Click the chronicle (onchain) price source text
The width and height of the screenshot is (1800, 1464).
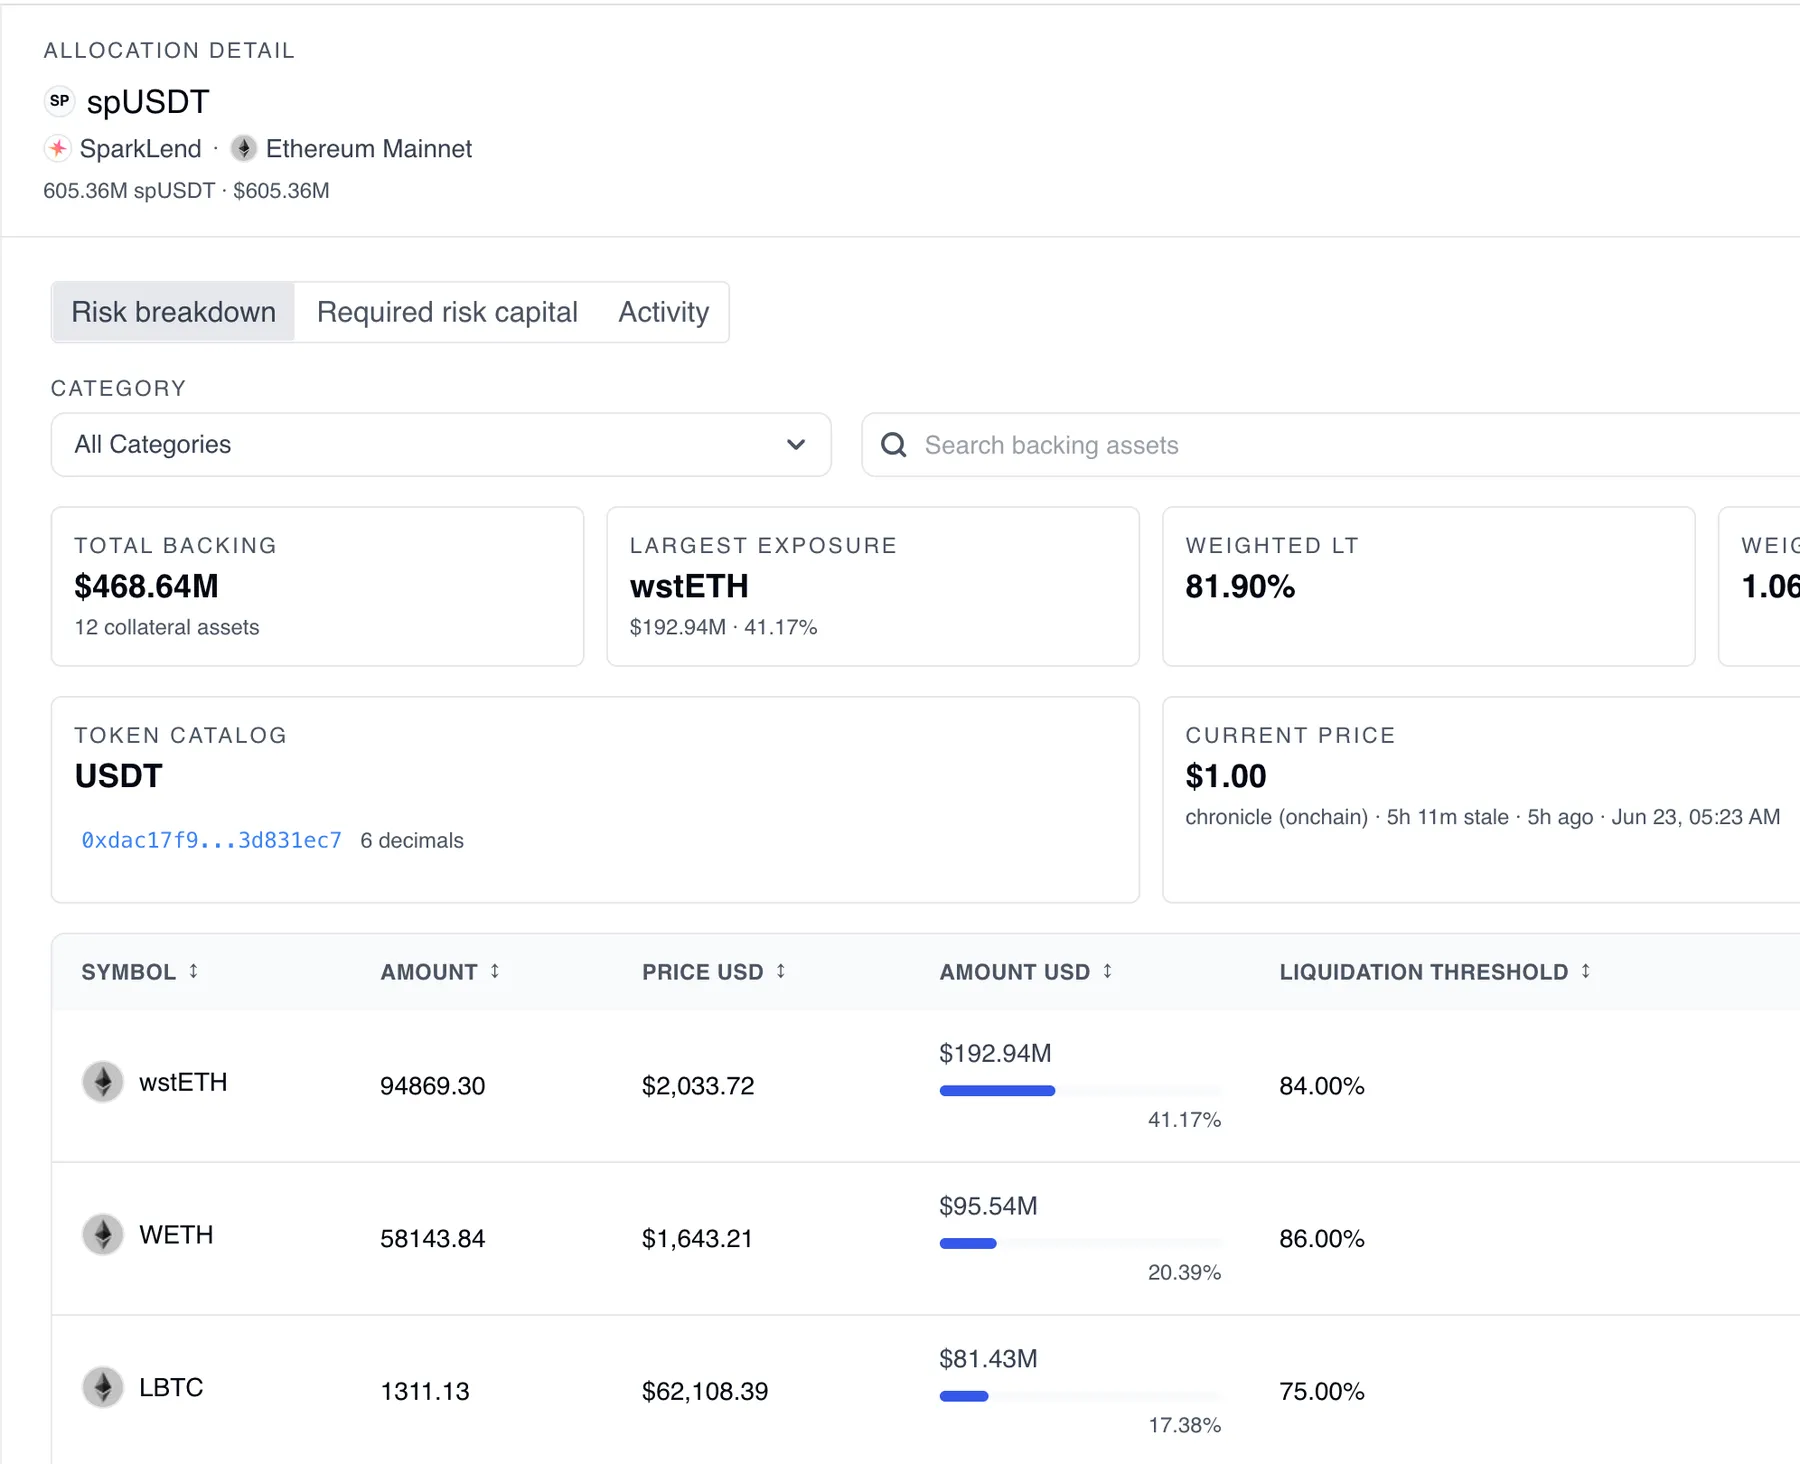(1276, 817)
